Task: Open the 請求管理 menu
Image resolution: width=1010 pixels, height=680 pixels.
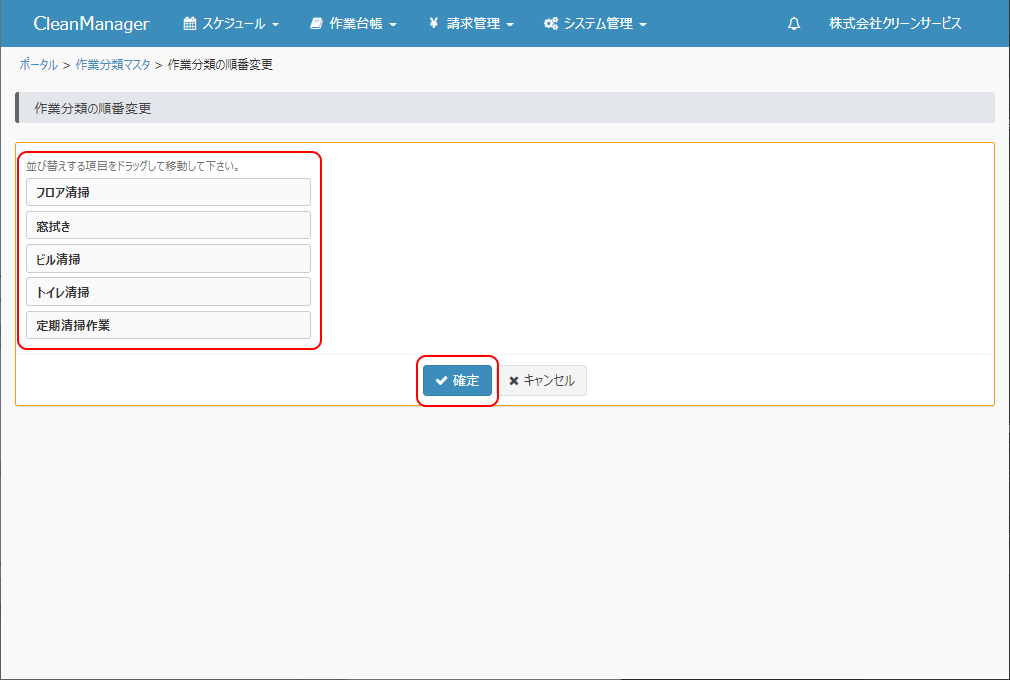Action: pyautogui.click(x=471, y=24)
